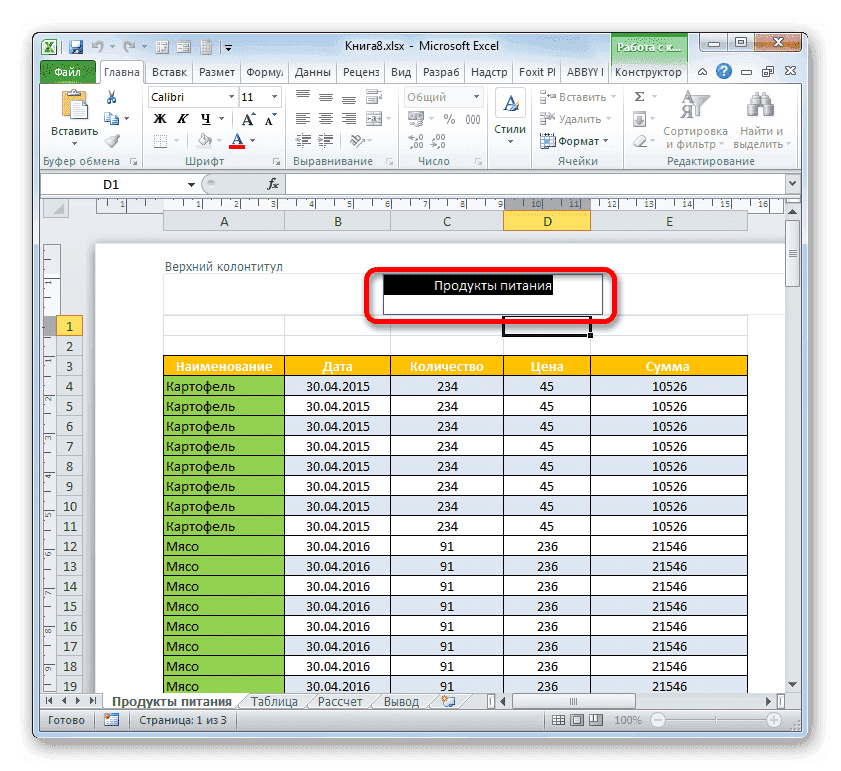Viewport: 841px width, 771px height.
Task: Click the Percent Style icon
Action: click(449, 119)
